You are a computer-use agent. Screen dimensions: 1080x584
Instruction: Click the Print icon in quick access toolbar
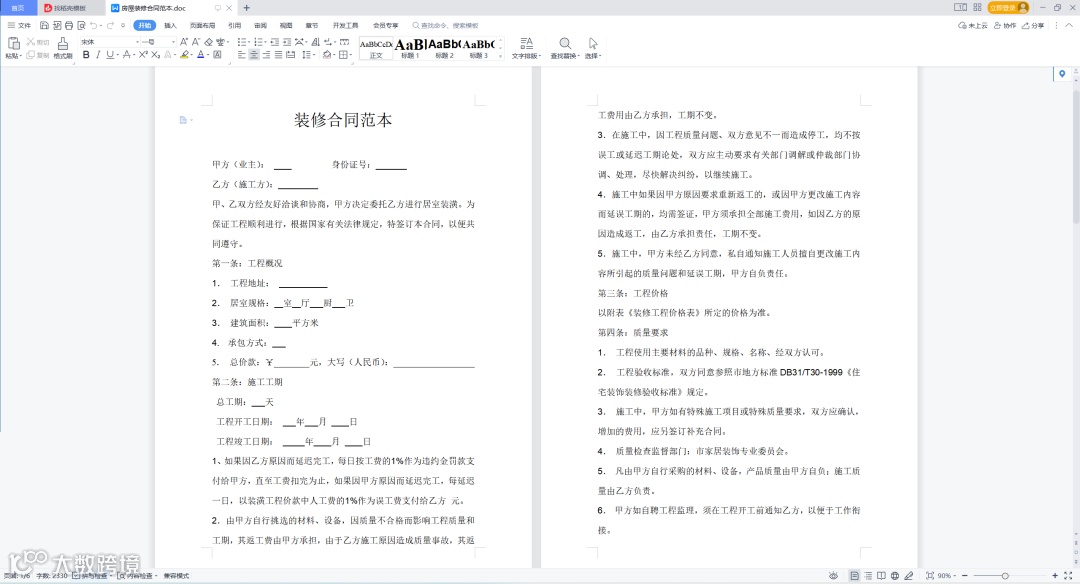69,25
